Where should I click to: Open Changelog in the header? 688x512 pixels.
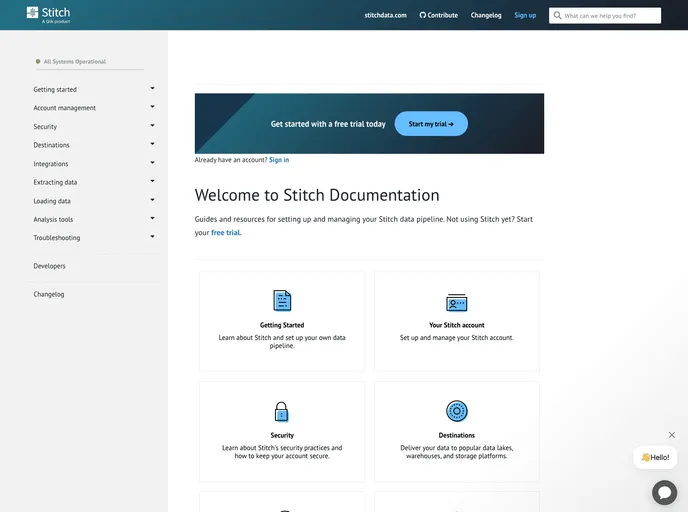tap(486, 15)
